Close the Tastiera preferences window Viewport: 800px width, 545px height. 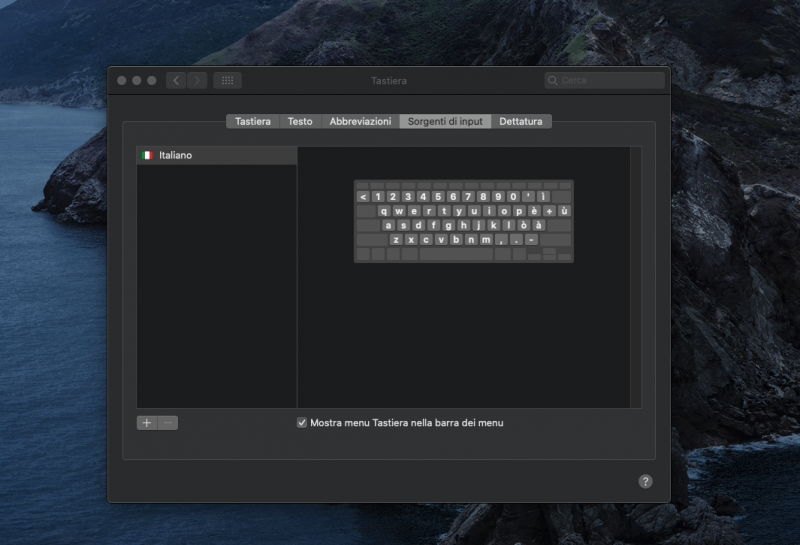[122, 80]
